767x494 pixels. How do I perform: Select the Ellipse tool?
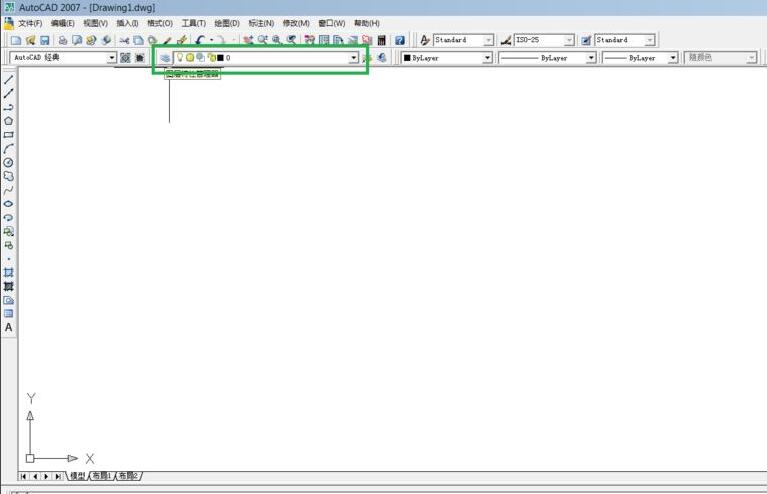coord(8,203)
